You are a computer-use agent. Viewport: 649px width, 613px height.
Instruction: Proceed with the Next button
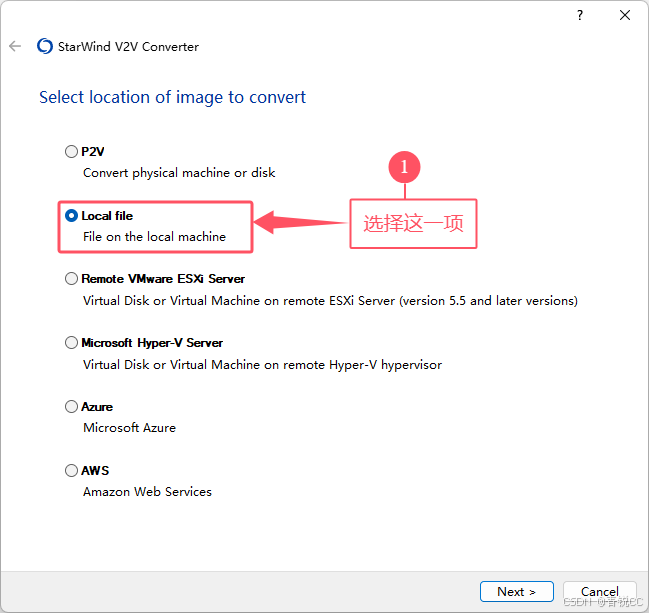517,591
